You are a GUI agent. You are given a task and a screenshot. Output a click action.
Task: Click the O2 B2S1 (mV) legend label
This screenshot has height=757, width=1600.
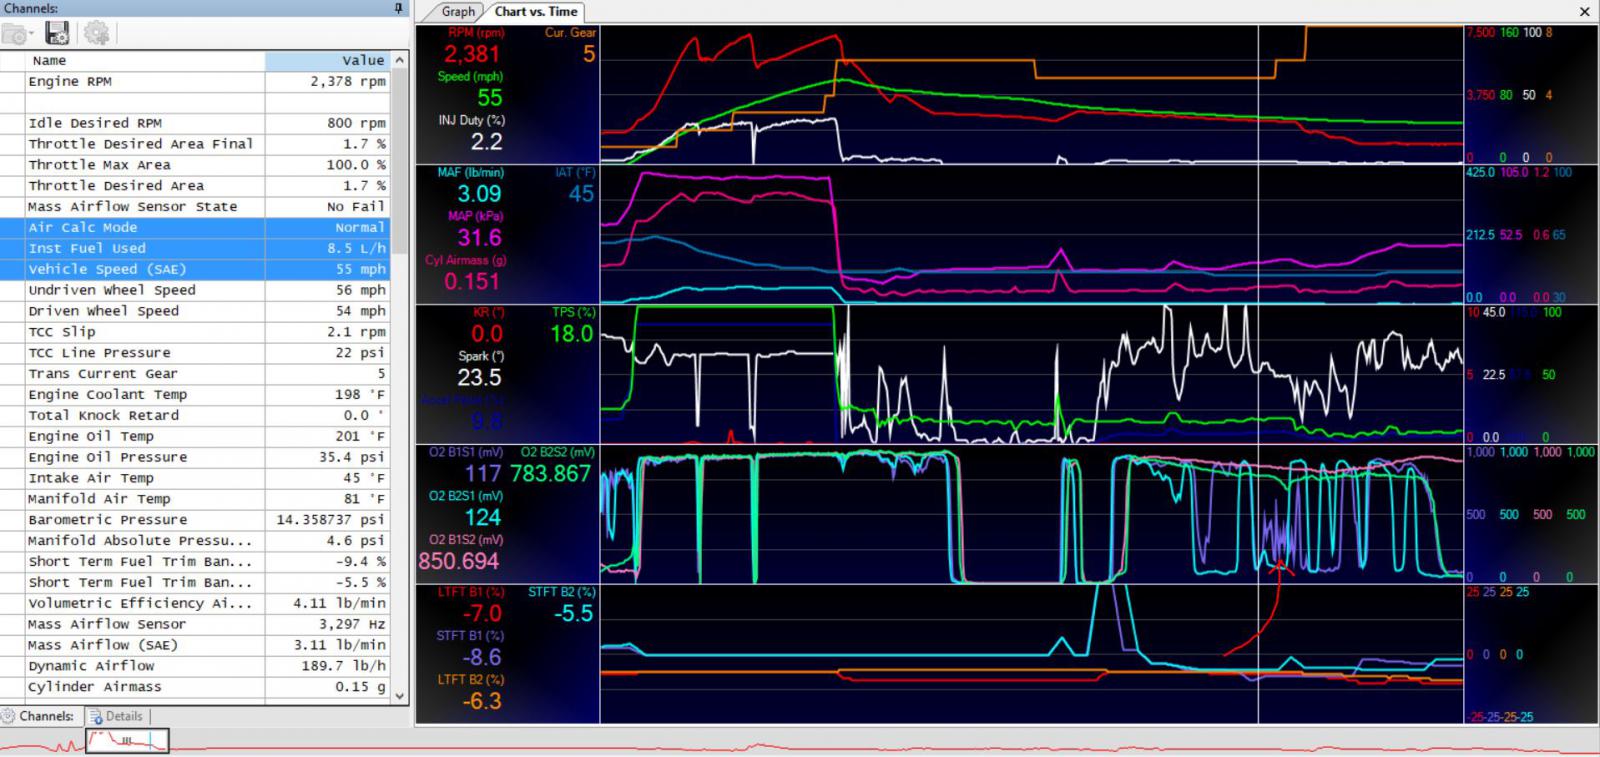tap(466, 496)
